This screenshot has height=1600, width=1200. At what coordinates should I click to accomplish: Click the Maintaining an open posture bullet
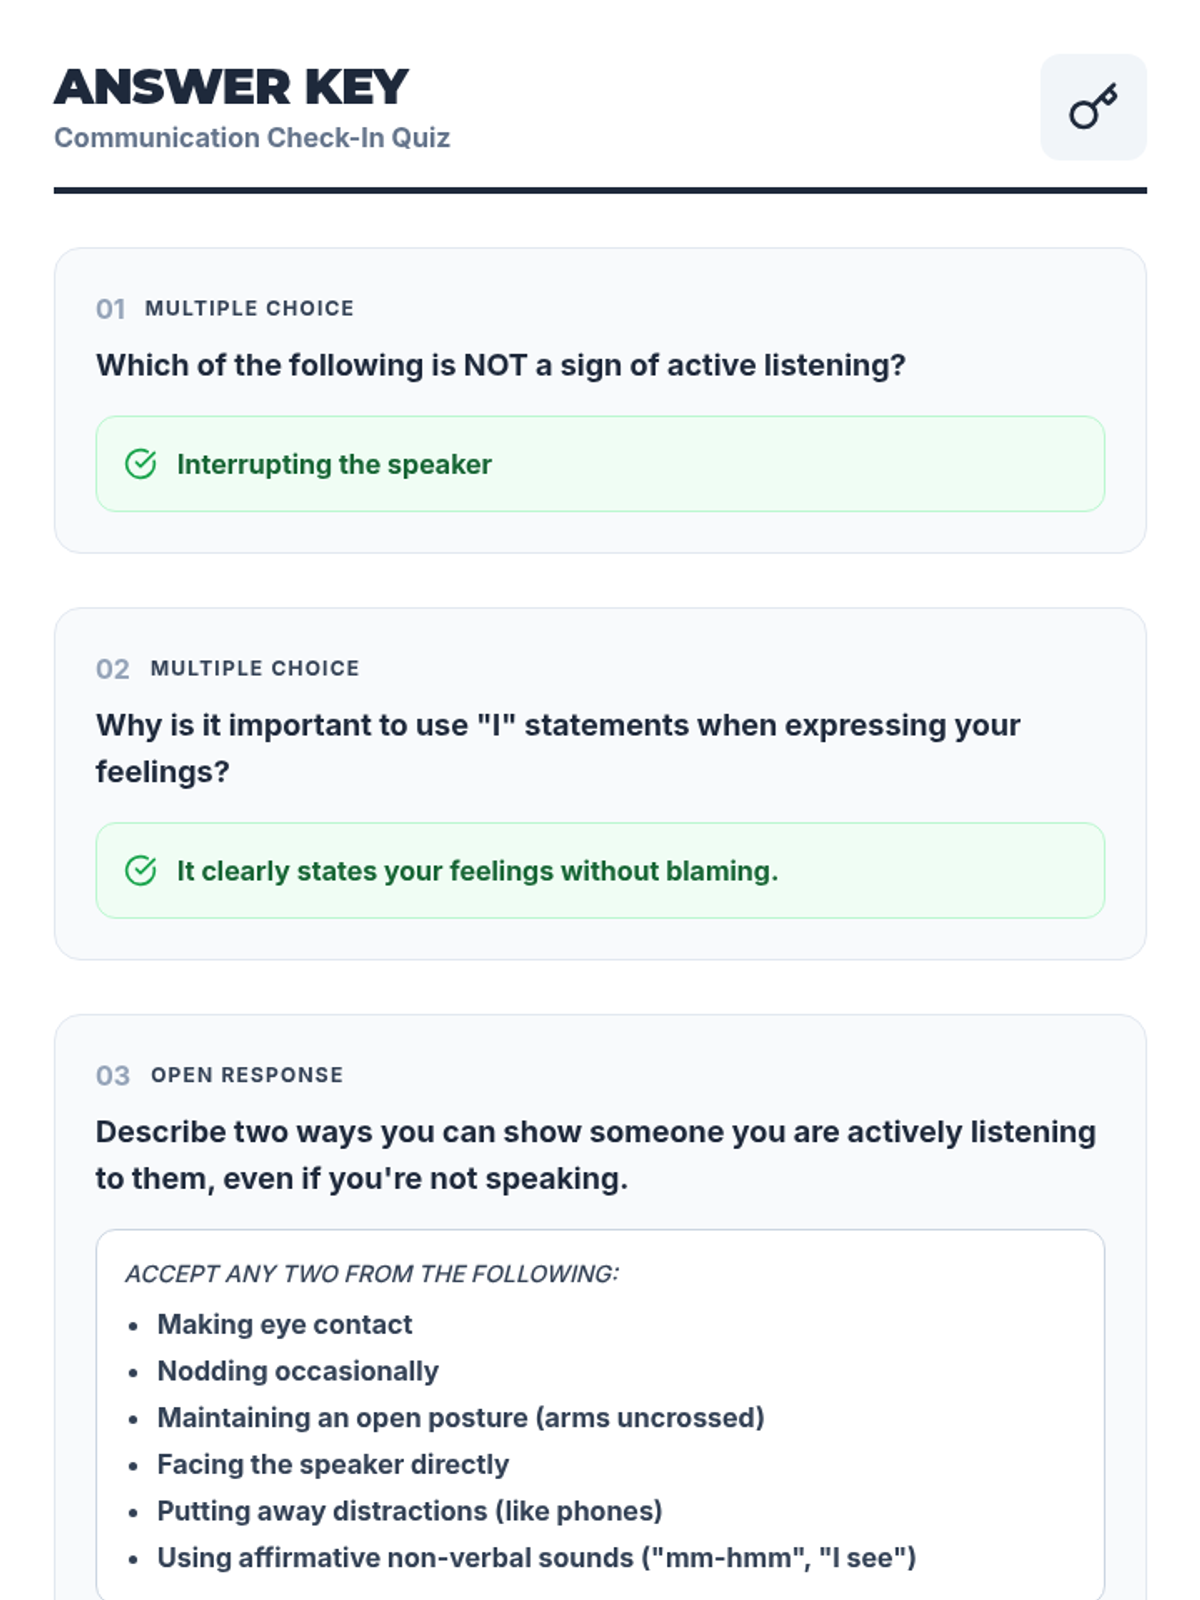click(460, 1418)
